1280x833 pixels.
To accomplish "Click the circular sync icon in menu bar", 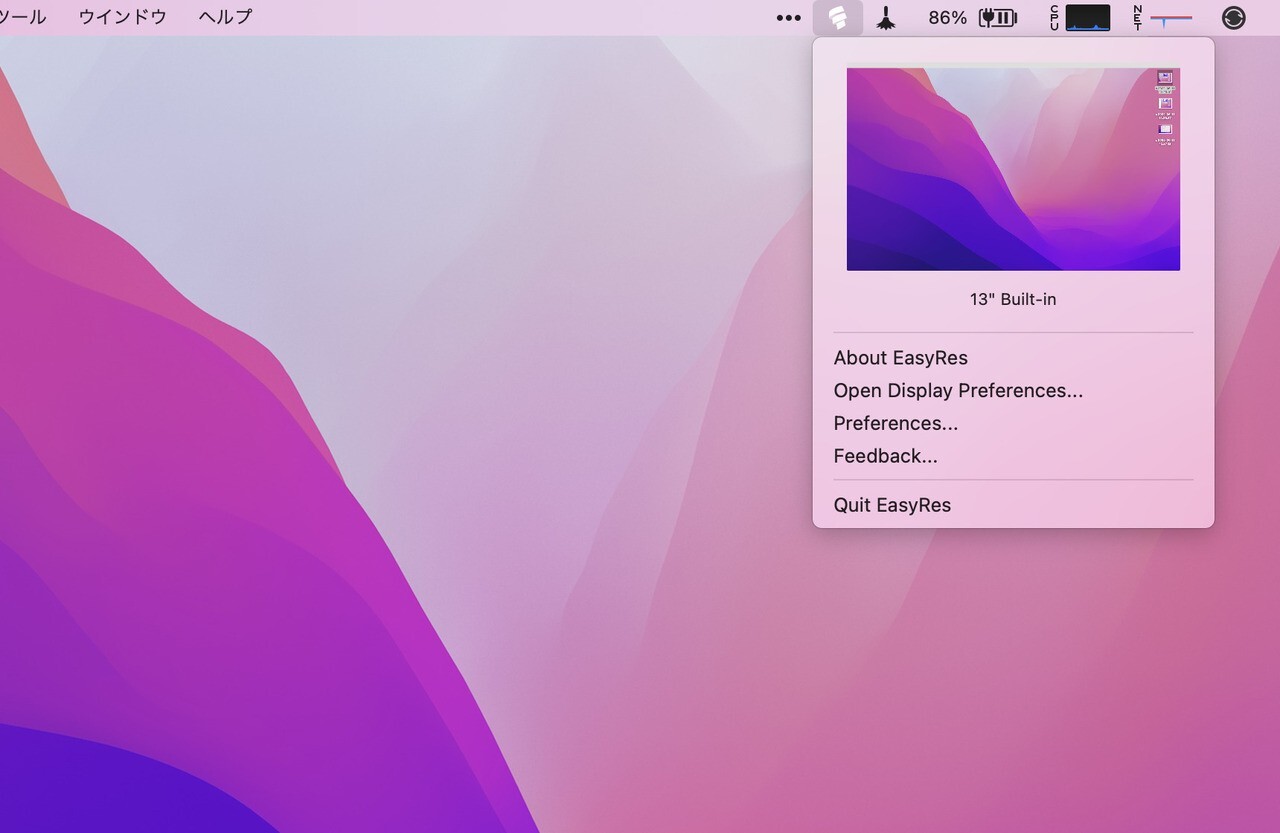I will tap(1234, 17).
